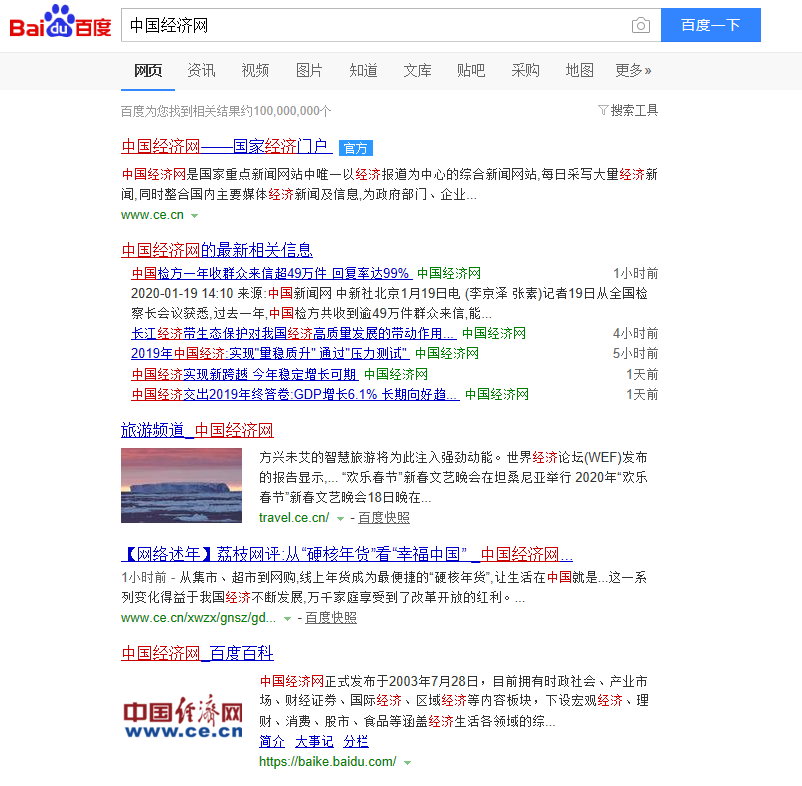
Task: Open news 中国检方一年收群众来信超49万件
Action: click(272, 274)
